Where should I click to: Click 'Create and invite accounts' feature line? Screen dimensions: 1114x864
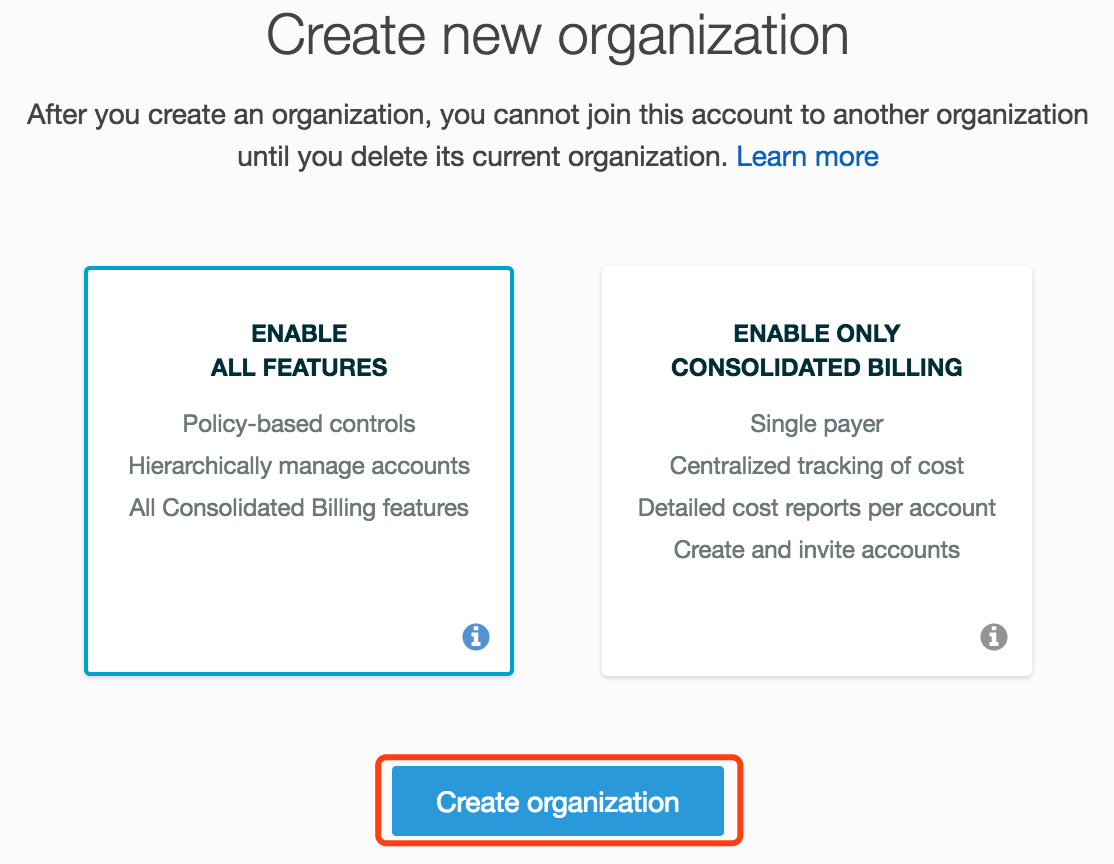pos(816,550)
